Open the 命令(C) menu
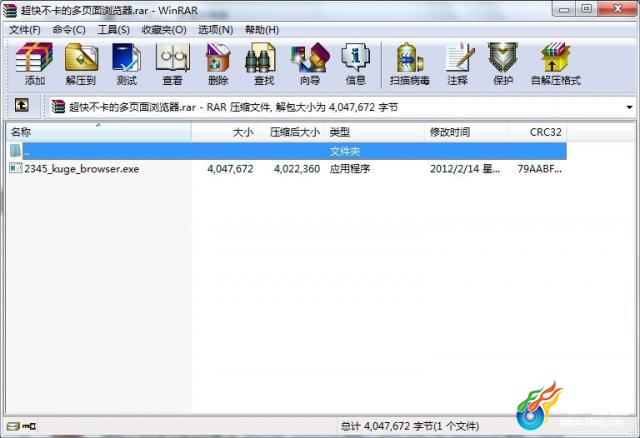 click(69, 30)
